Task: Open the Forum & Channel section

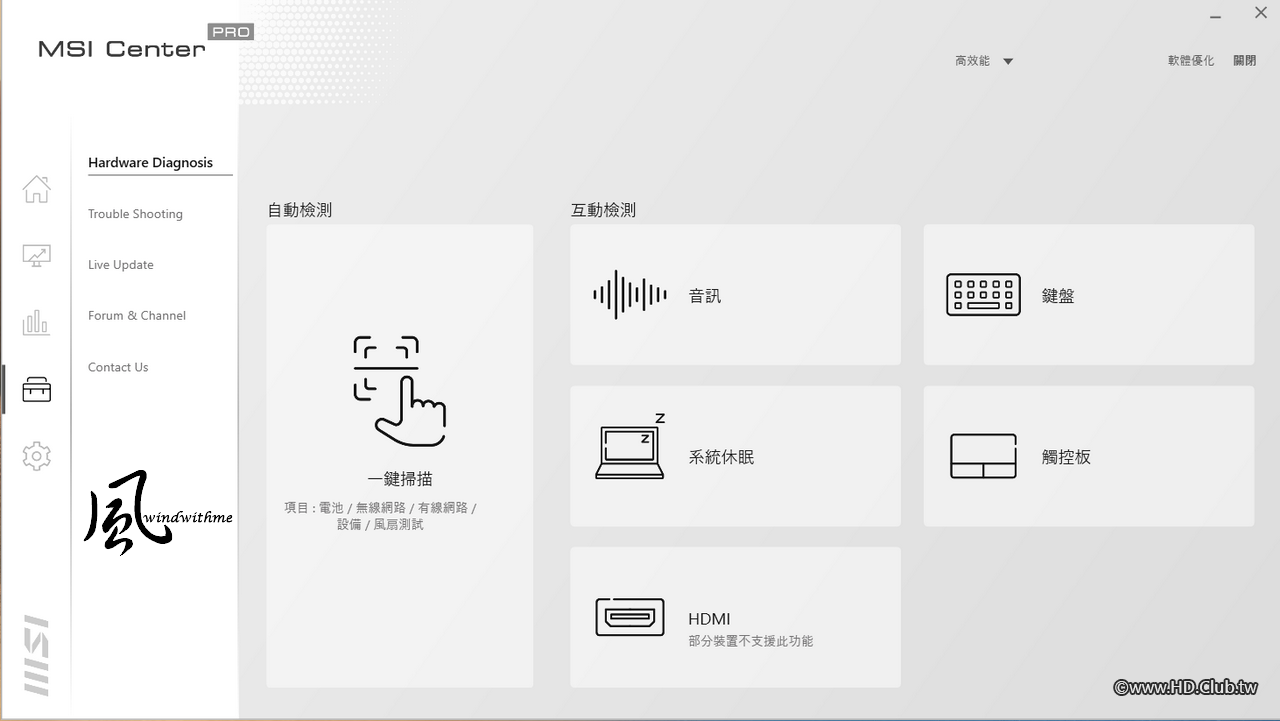Action: click(137, 316)
